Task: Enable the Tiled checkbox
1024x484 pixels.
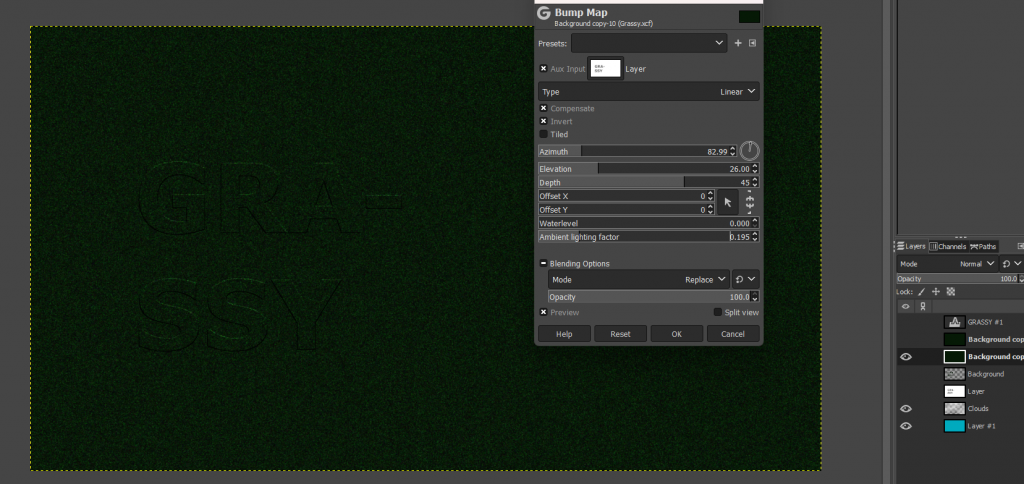Action: point(543,134)
